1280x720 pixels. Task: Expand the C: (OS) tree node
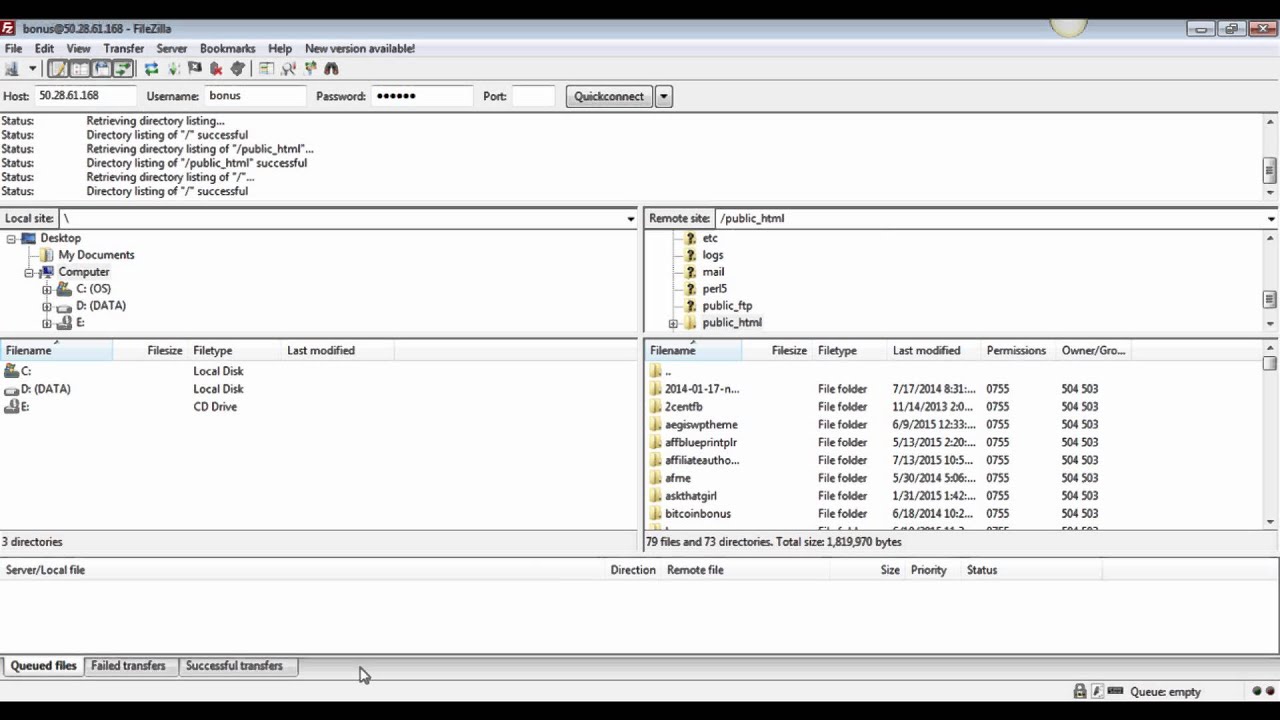click(47, 289)
